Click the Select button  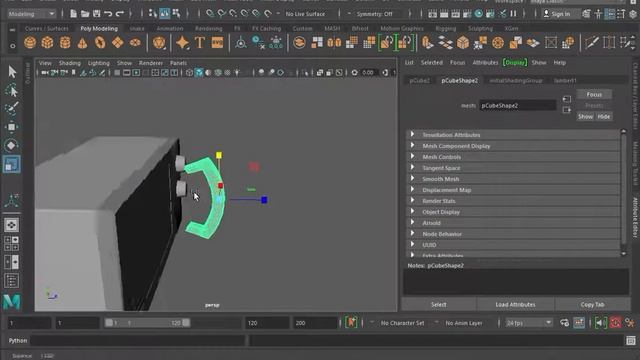438,304
